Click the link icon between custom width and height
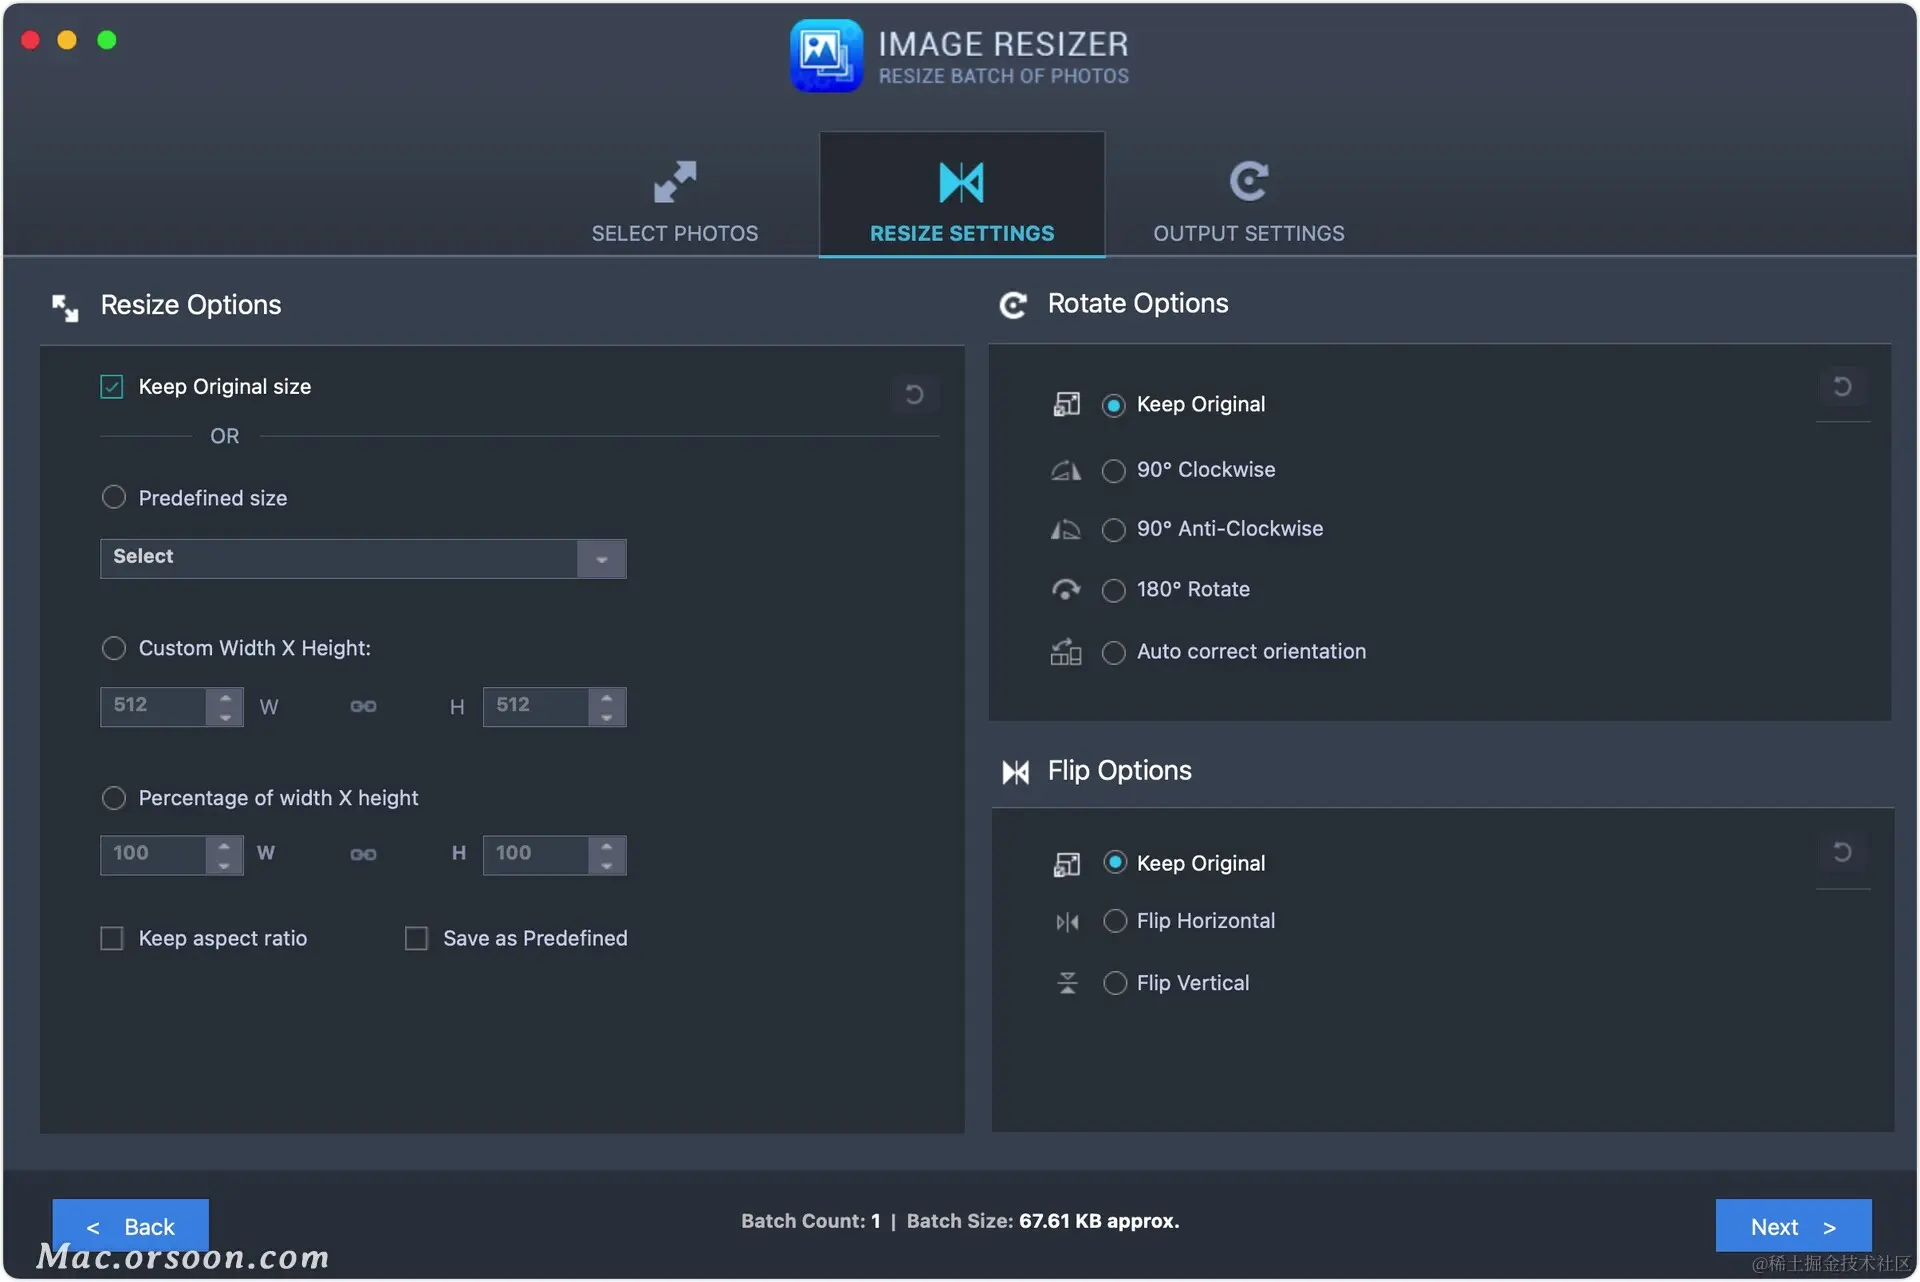Viewport: 1920px width, 1282px height. (363, 707)
